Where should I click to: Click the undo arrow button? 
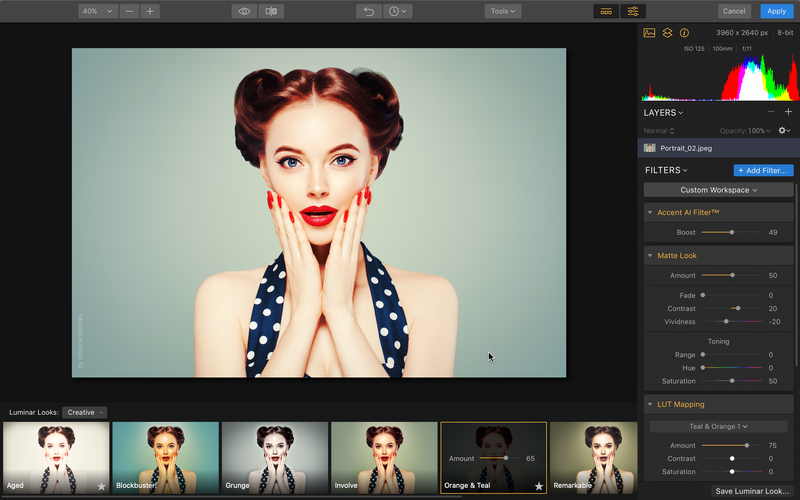click(369, 11)
